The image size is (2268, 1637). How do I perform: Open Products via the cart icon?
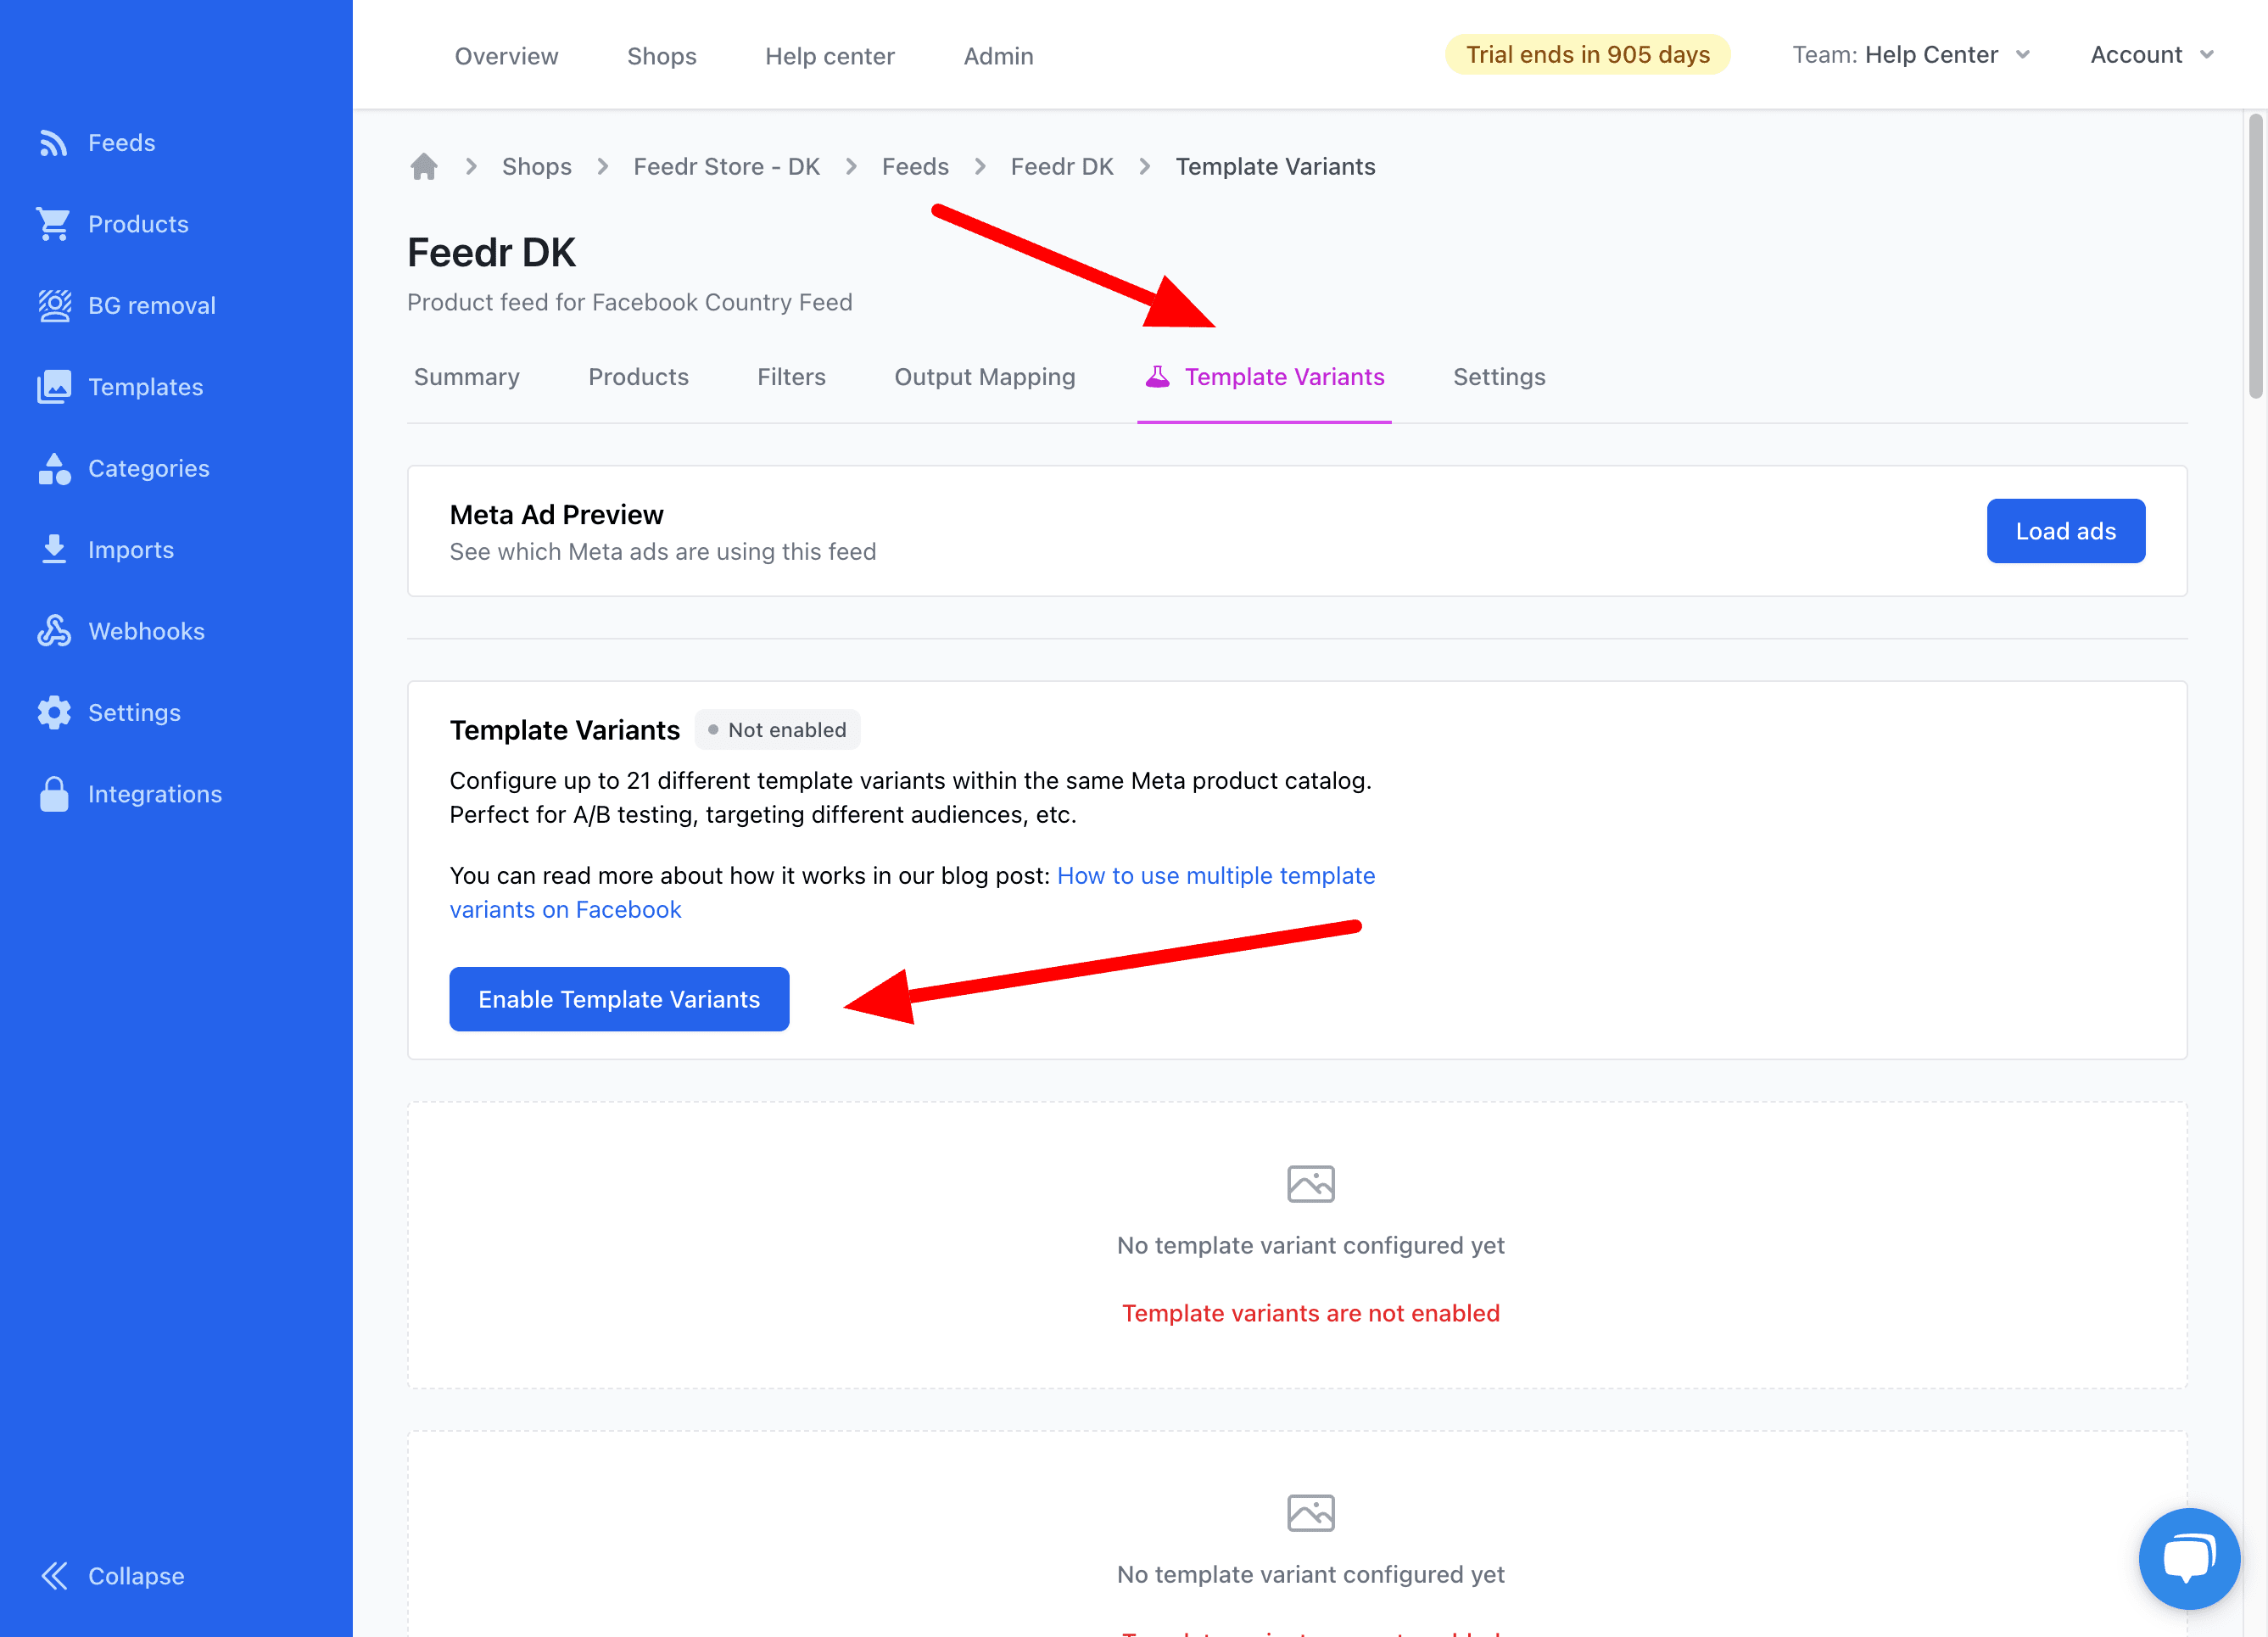[x=53, y=224]
